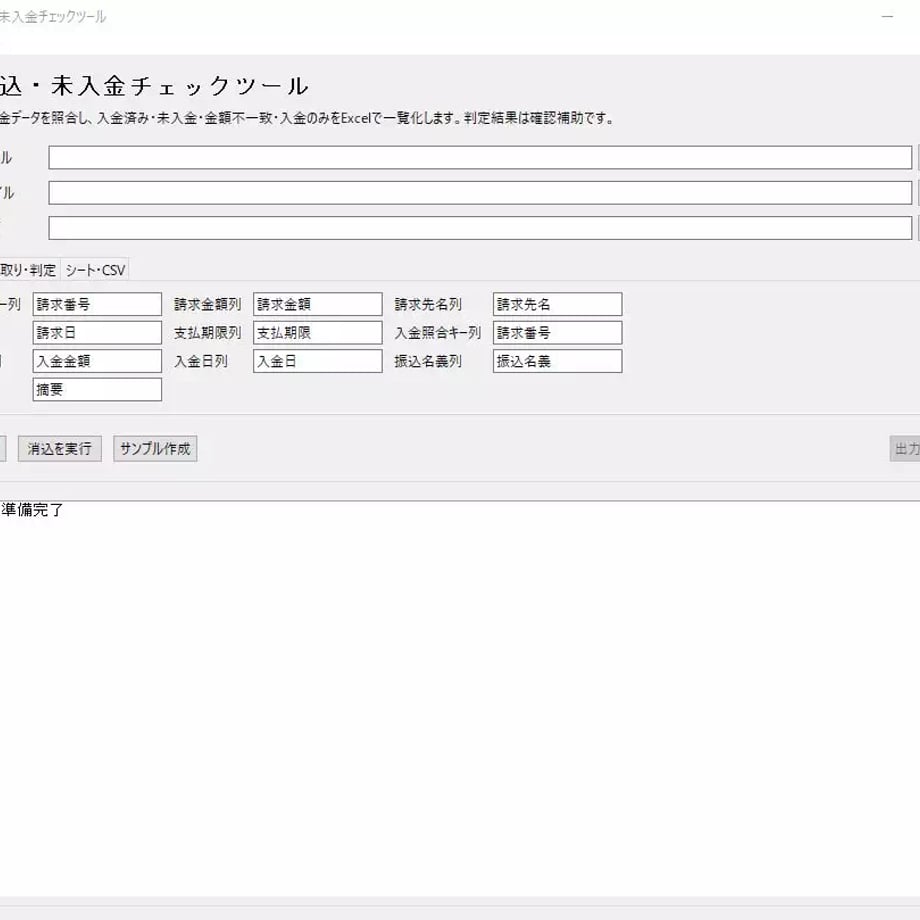920x920 pixels.
Task: Switch to the シート･CSV tab
Action: click(x=95, y=270)
